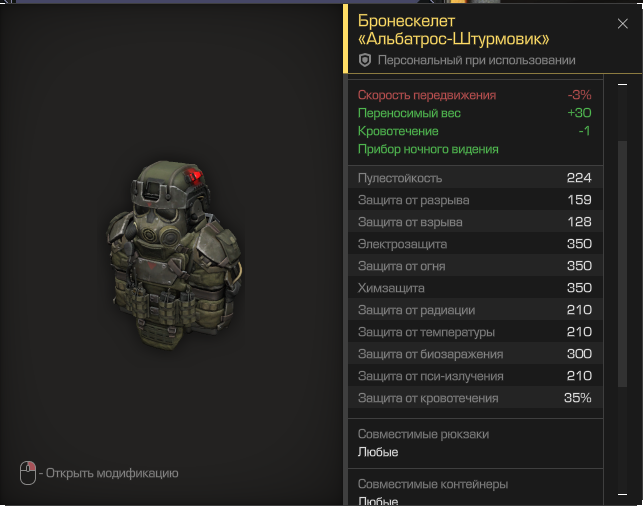
Task: Click the shield icon beside personal-use label
Action: click(x=365, y=60)
